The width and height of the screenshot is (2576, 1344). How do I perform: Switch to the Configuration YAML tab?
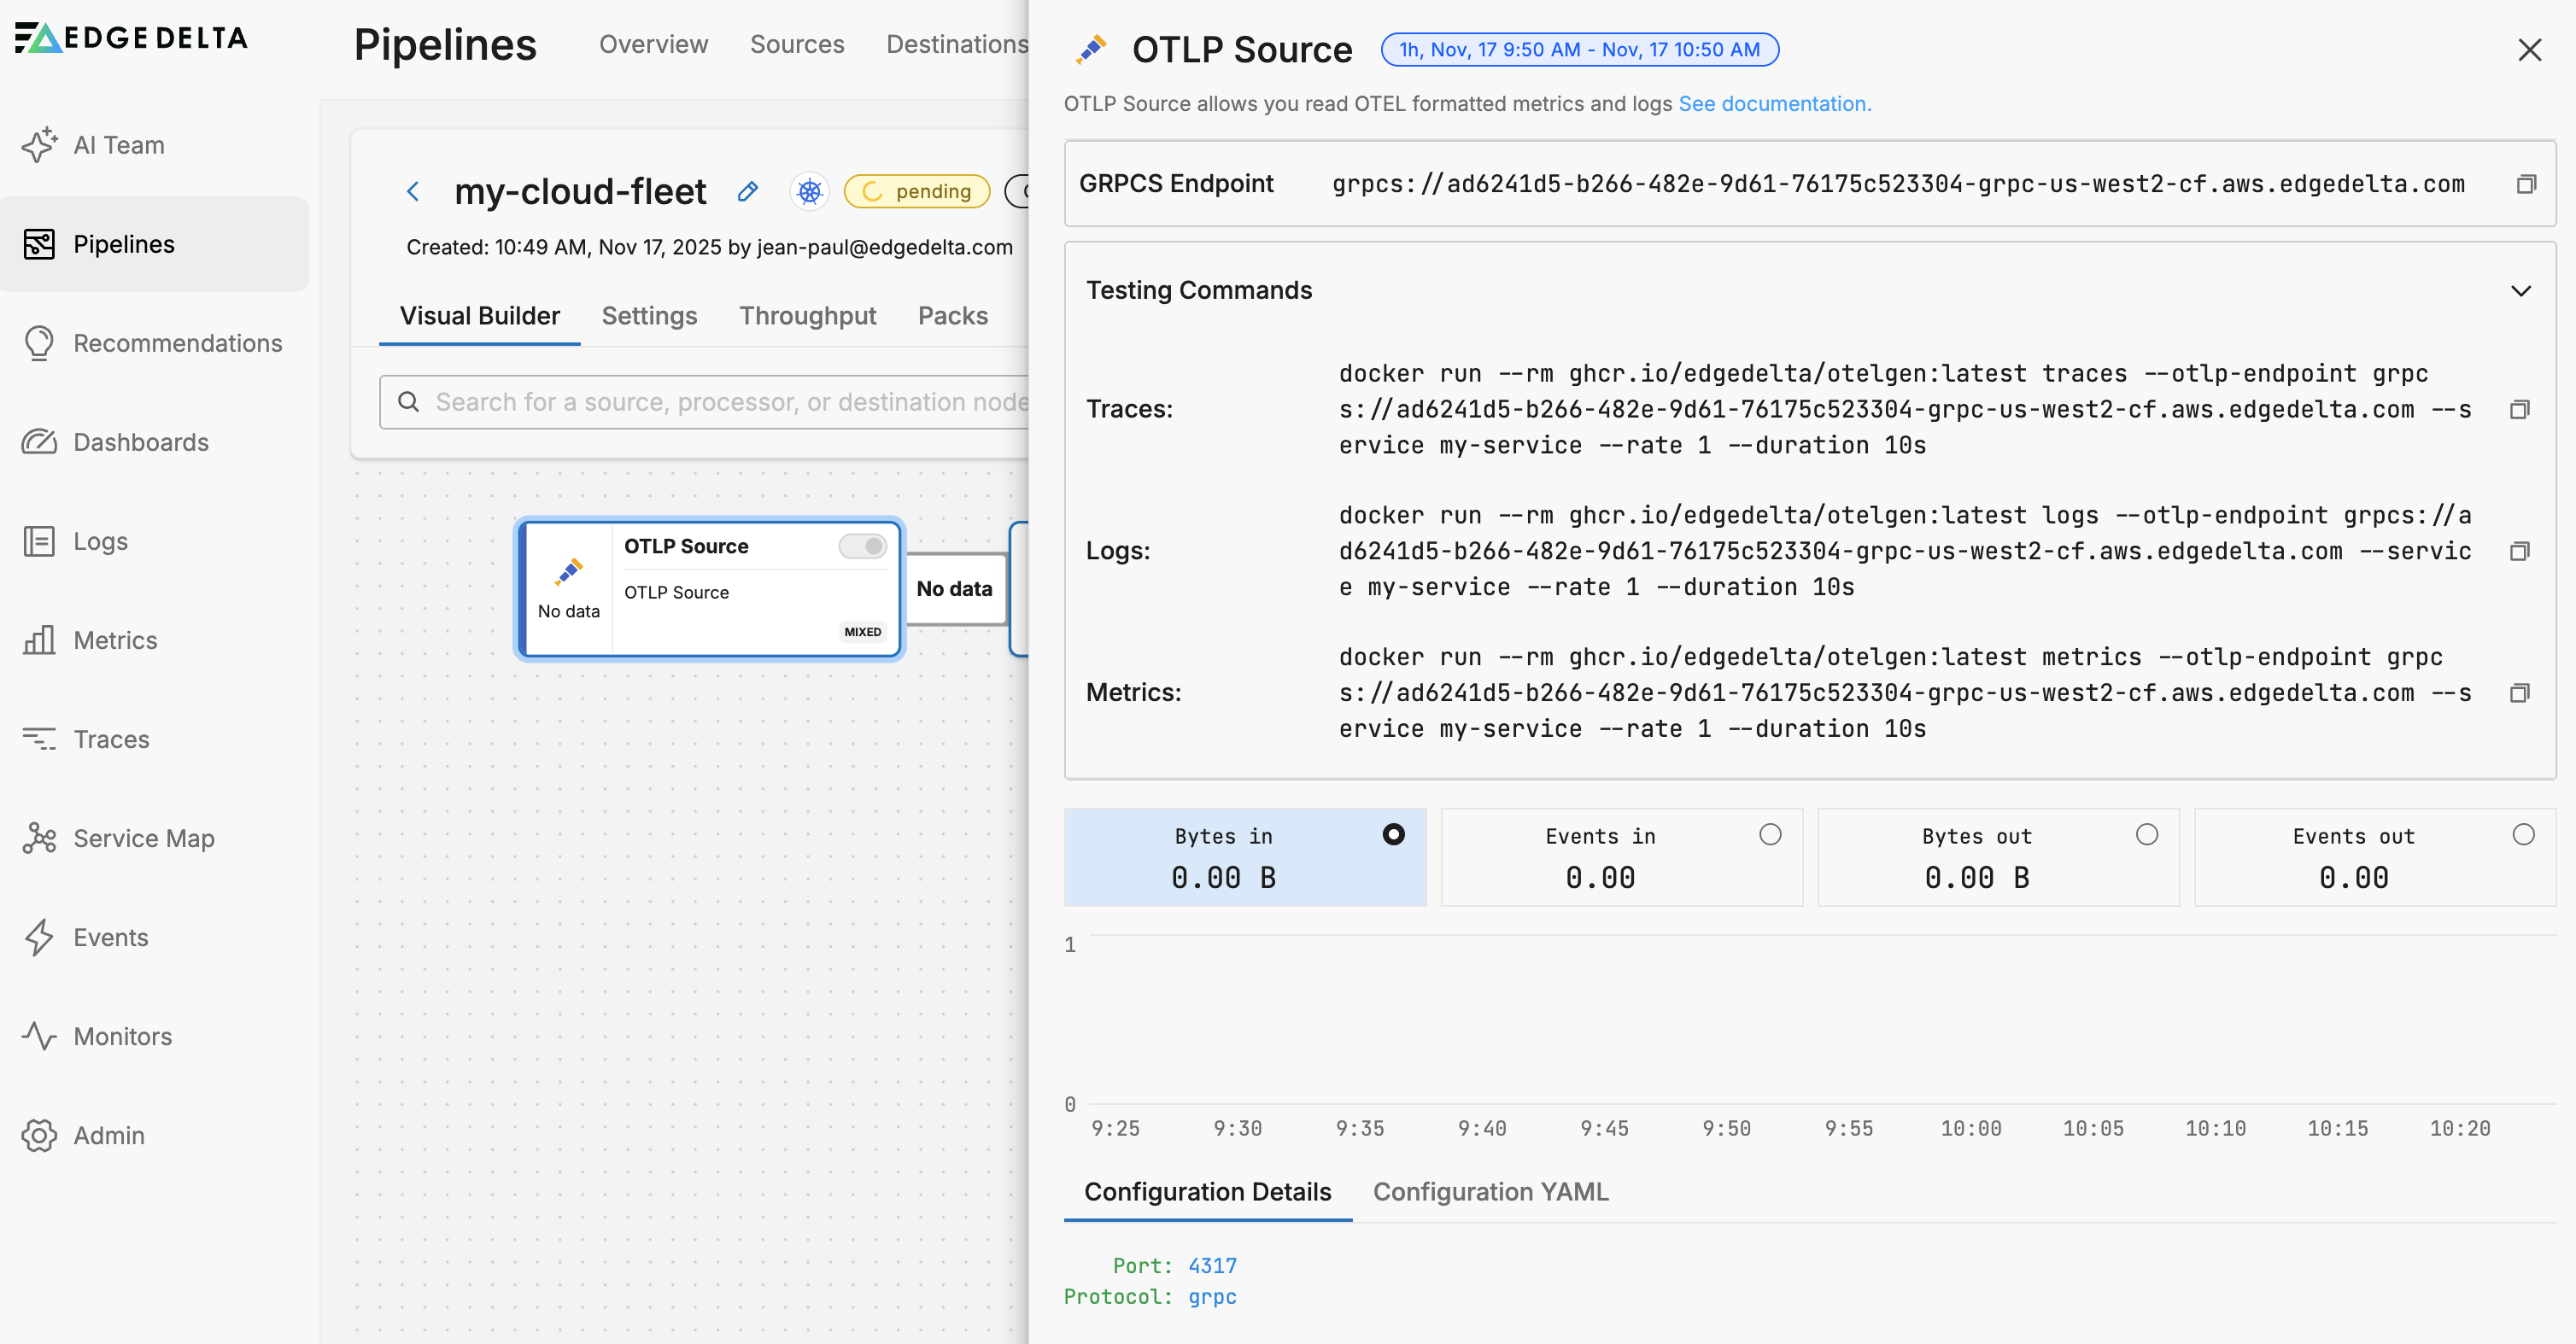(1490, 1192)
